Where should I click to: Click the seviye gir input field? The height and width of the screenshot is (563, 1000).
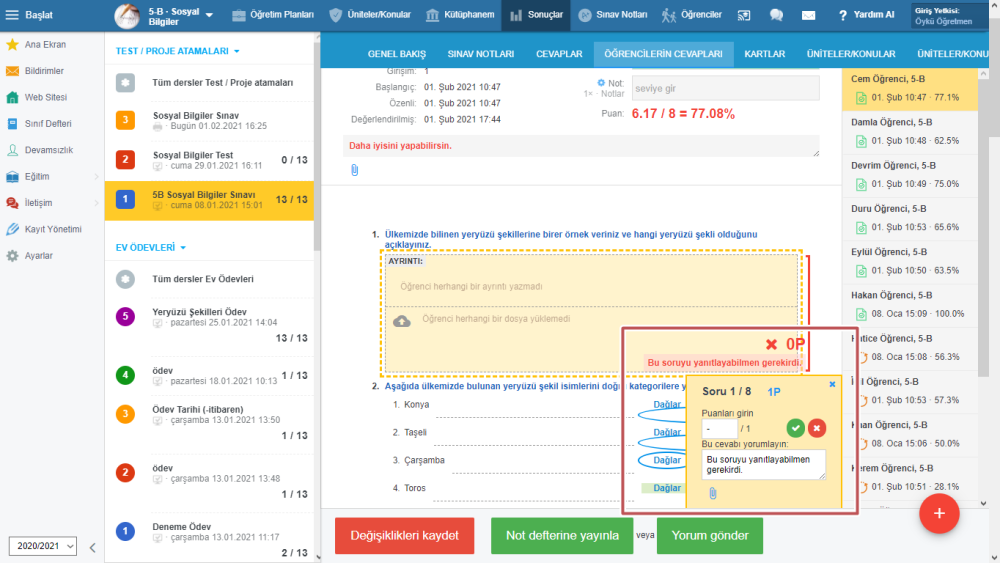click(725, 88)
